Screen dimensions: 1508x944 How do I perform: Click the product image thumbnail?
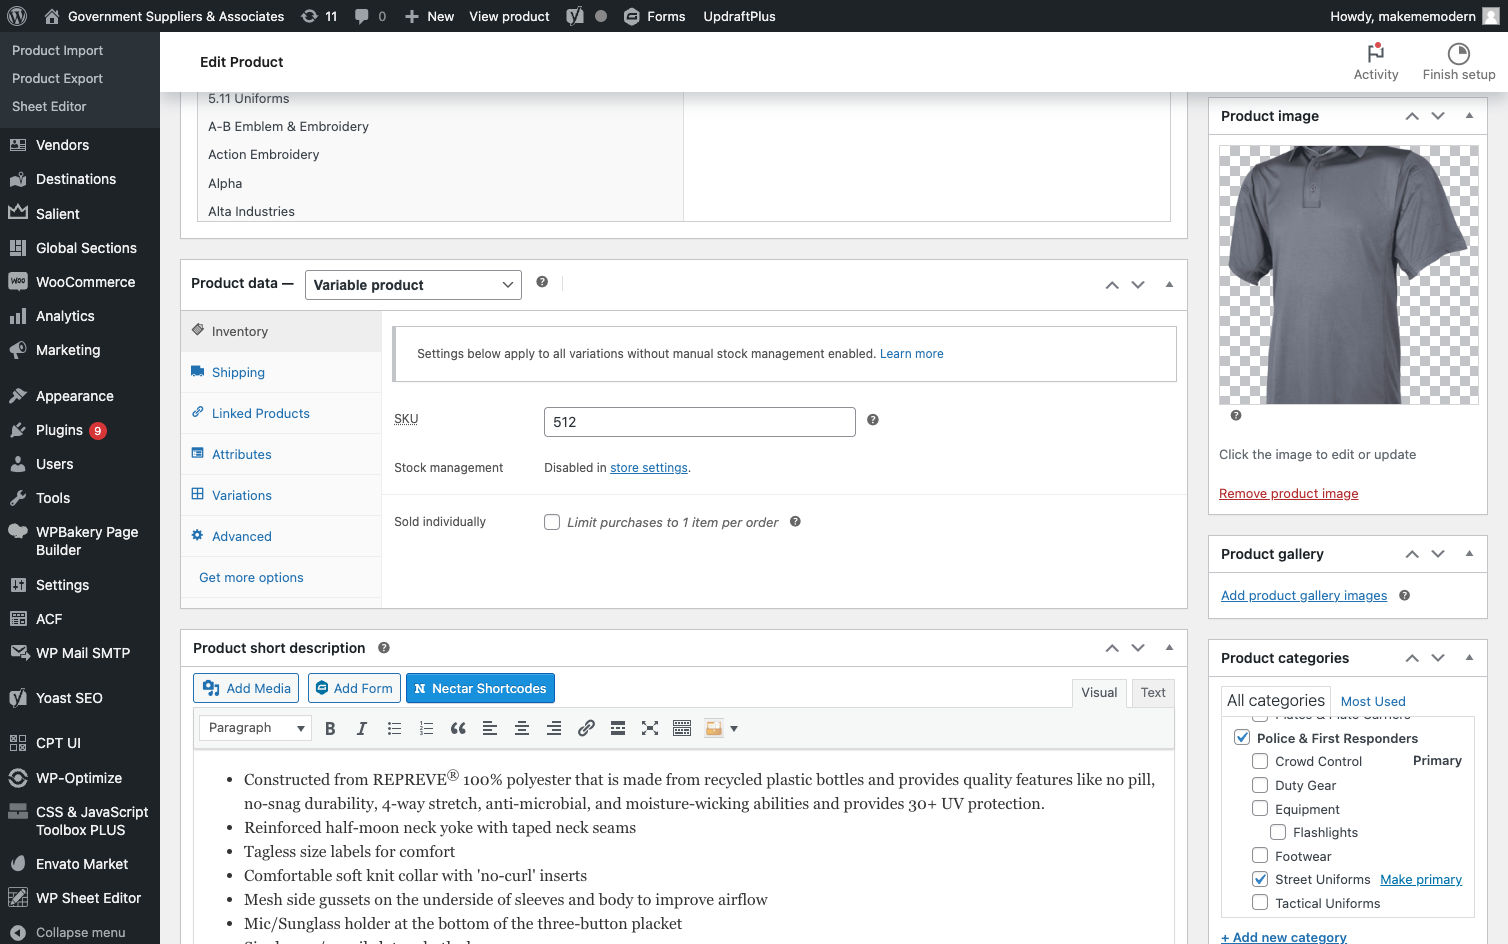click(x=1348, y=275)
